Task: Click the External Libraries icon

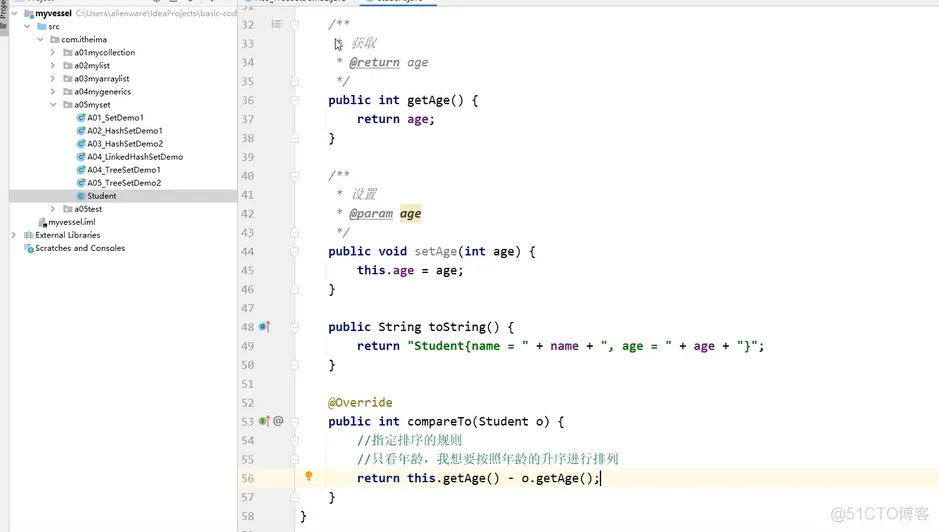Action: [x=28, y=235]
